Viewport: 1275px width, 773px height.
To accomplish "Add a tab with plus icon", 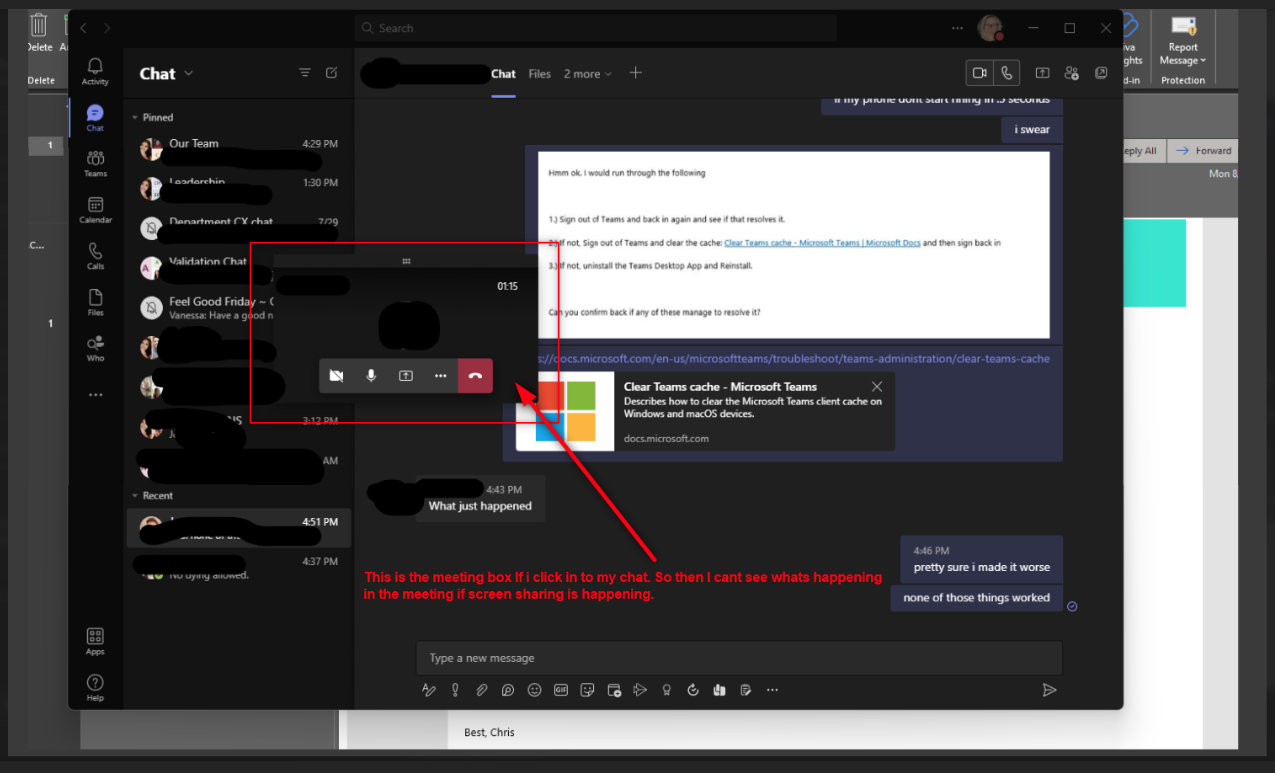I will (x=635, y=73).
